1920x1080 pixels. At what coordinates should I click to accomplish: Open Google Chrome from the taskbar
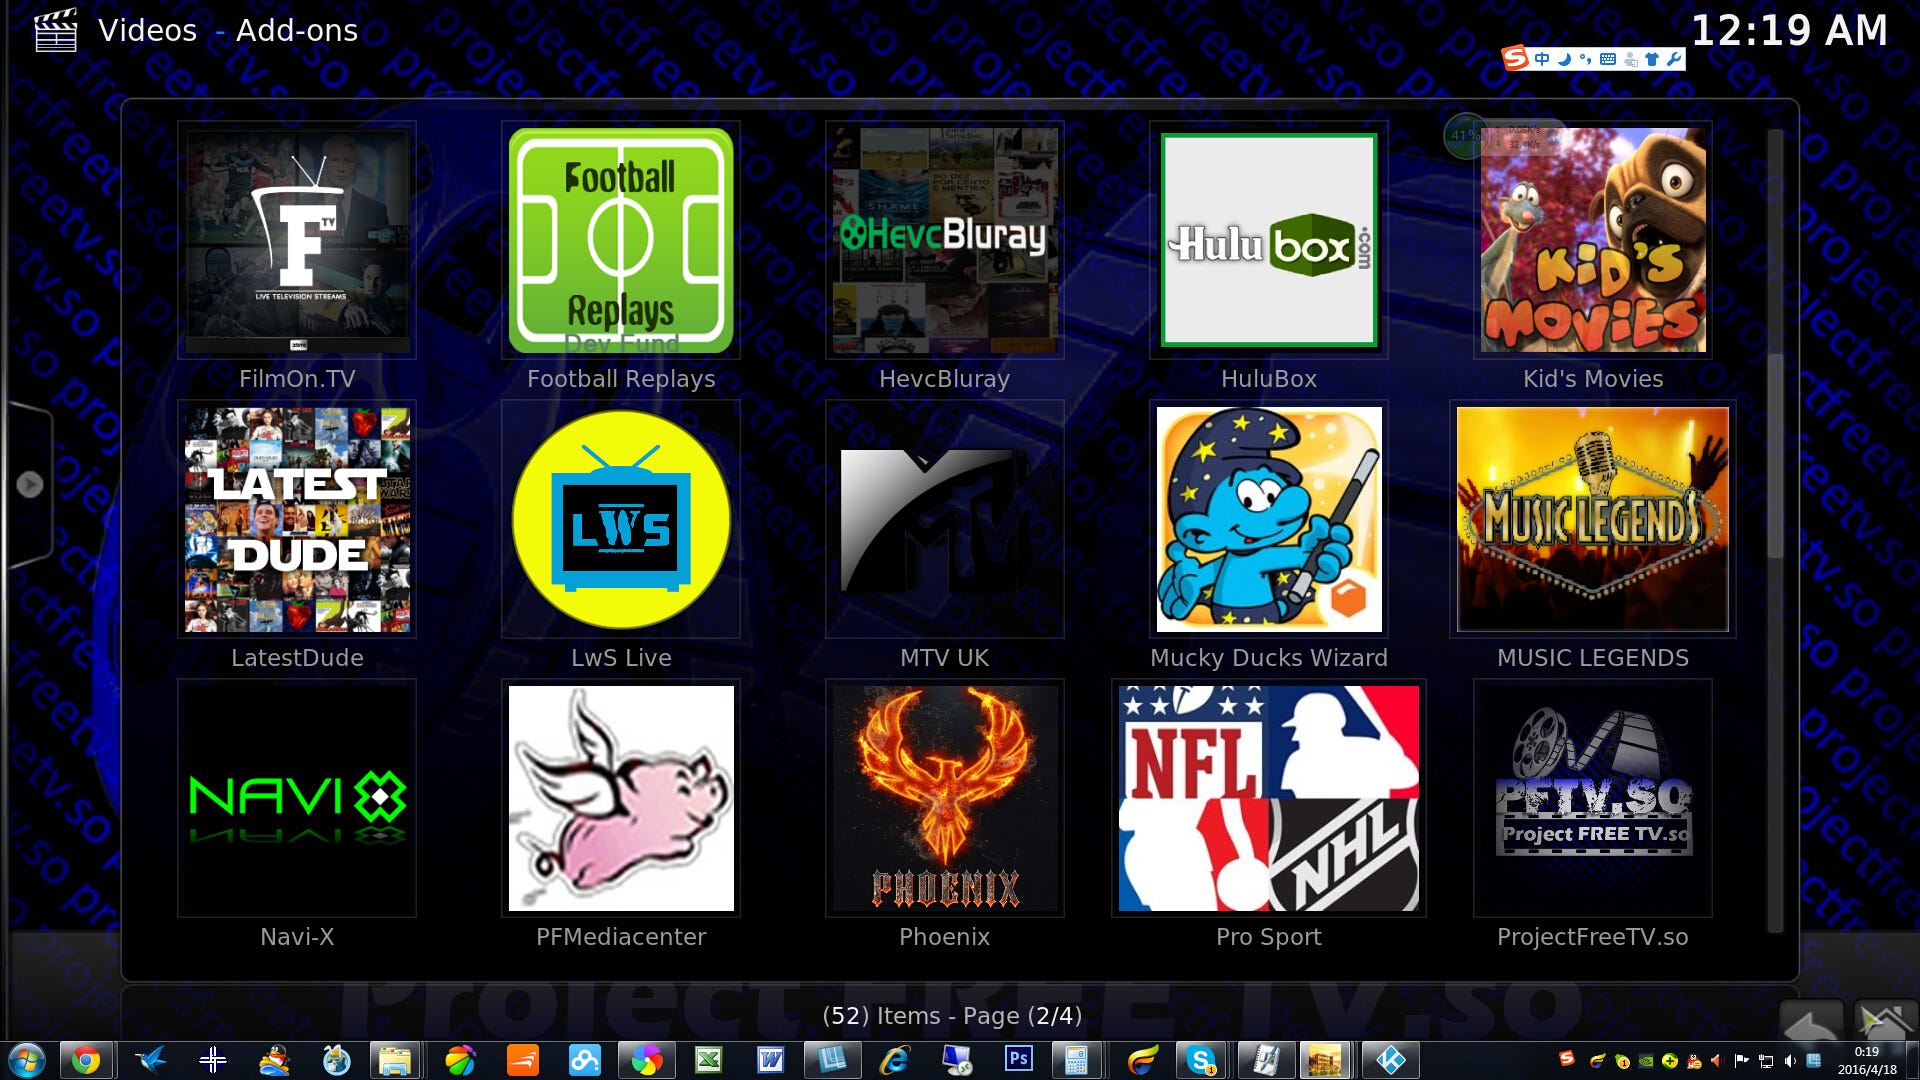[x=86, y=1060]
